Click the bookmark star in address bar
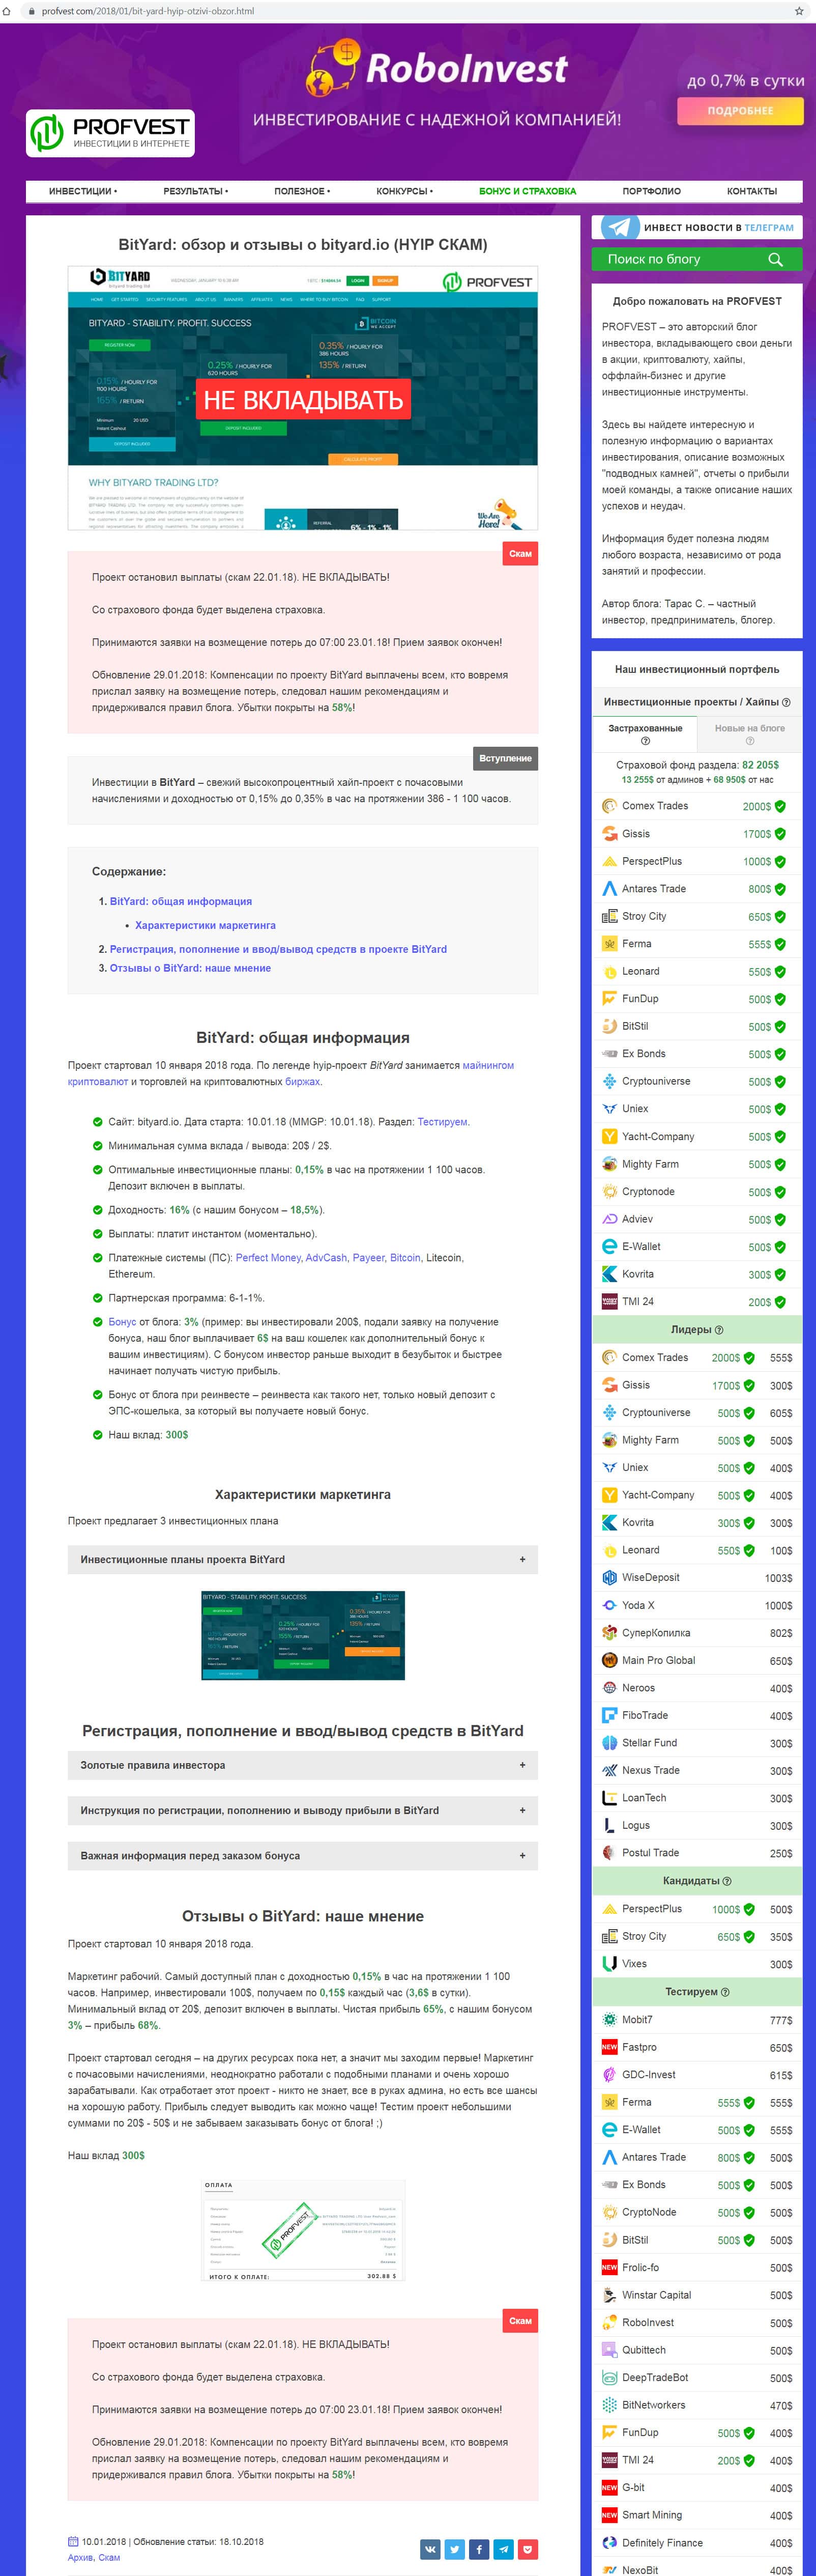The height and width of the screenshot is (2576, 816). pos(799,11)
